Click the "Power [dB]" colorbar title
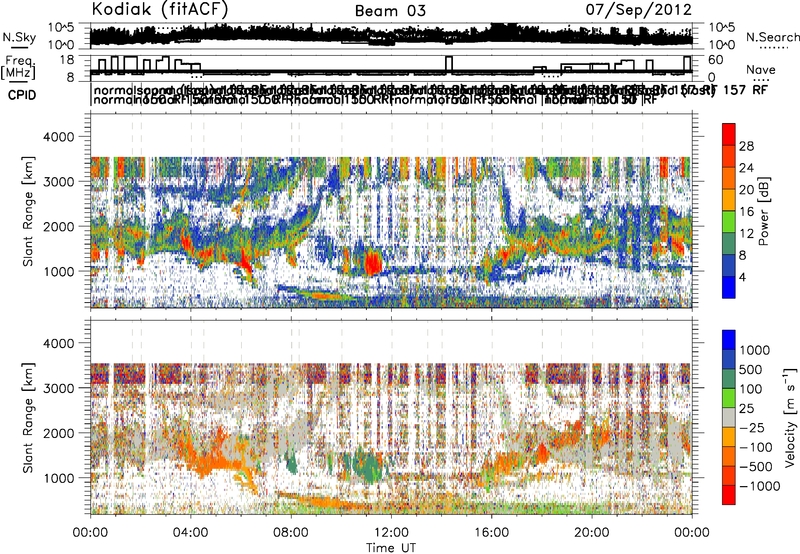Image resolution: width=800 pixels, height=554 pixels. pyautogui.click(x=763, y=211)
